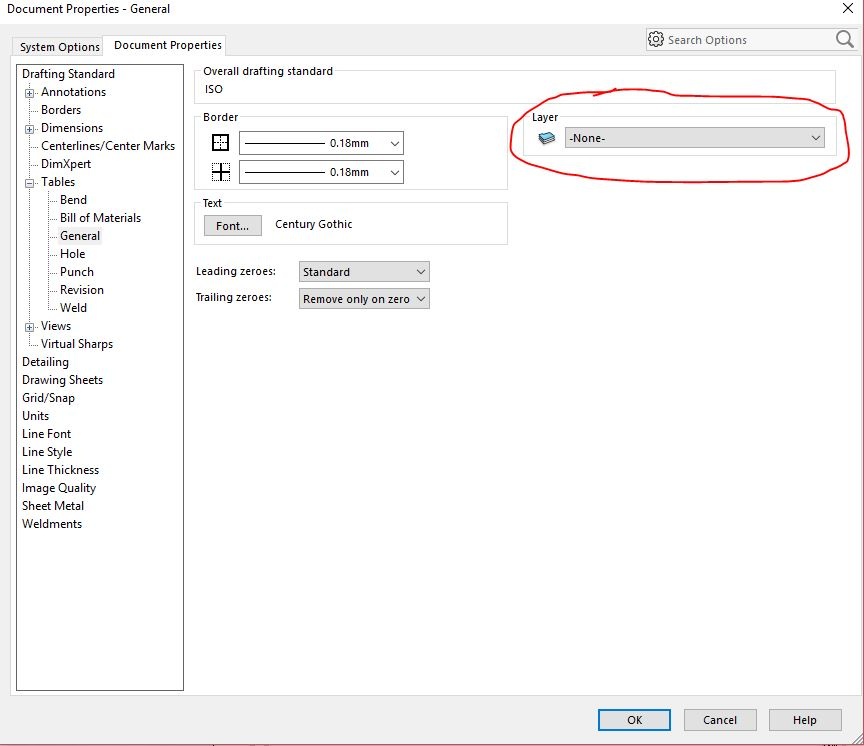
Task: Select Views in the tree
Action: pos(56,326)
